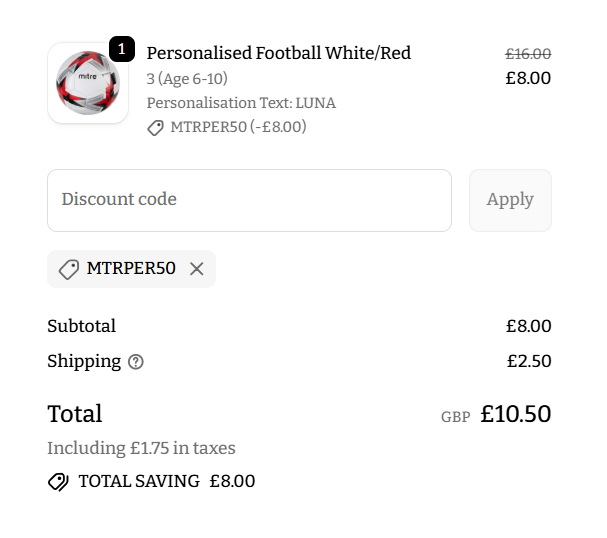Click the tag icon beside MTRPER50 (-£8.00)
This screenshot has width=607, height=538.
coord(156,128)
